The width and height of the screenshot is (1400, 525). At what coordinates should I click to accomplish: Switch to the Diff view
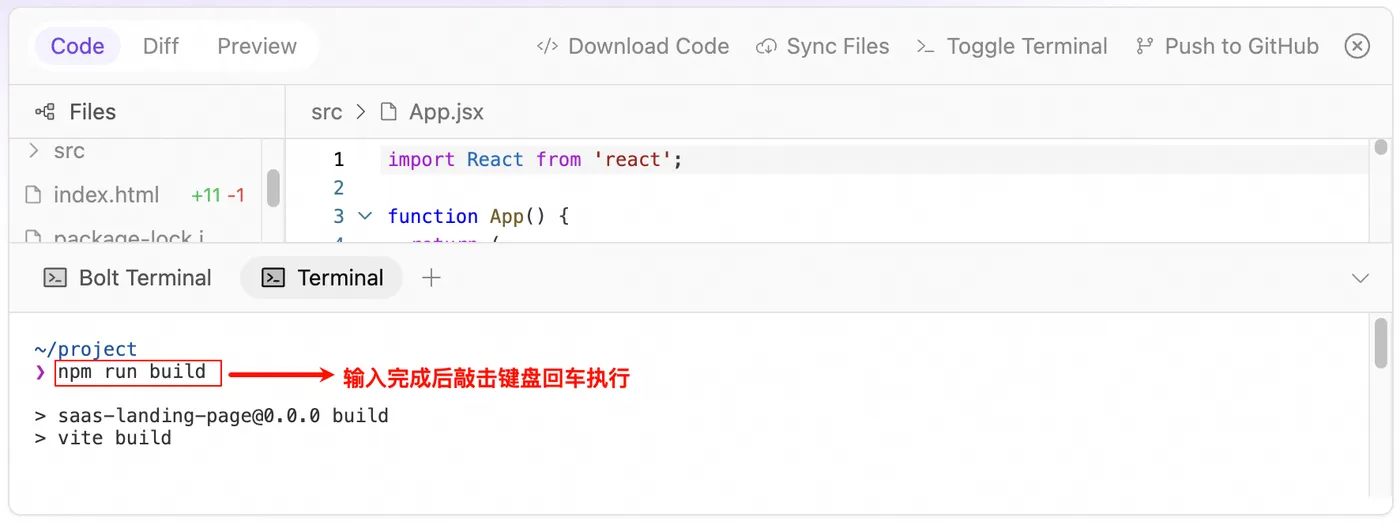(x=161, y=46)
